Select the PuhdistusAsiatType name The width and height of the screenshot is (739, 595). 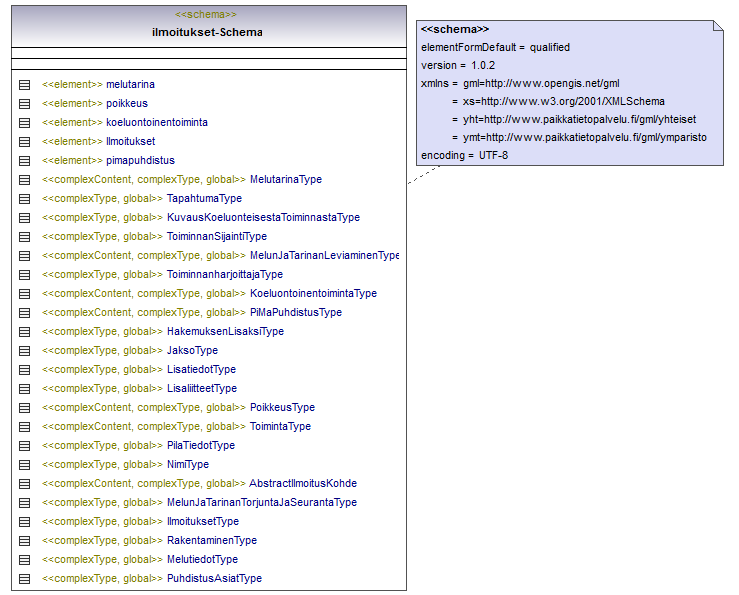point(214,578)
